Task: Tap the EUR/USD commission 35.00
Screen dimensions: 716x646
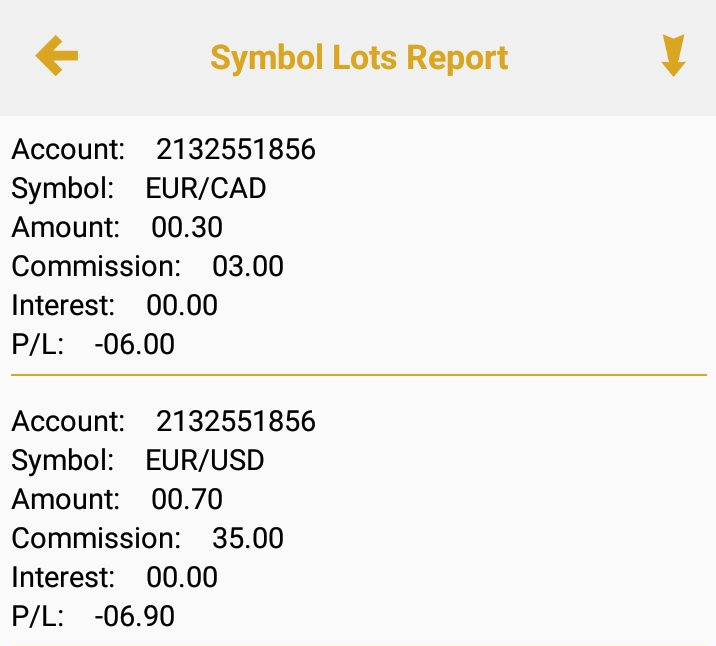Action: click(248, 538)
